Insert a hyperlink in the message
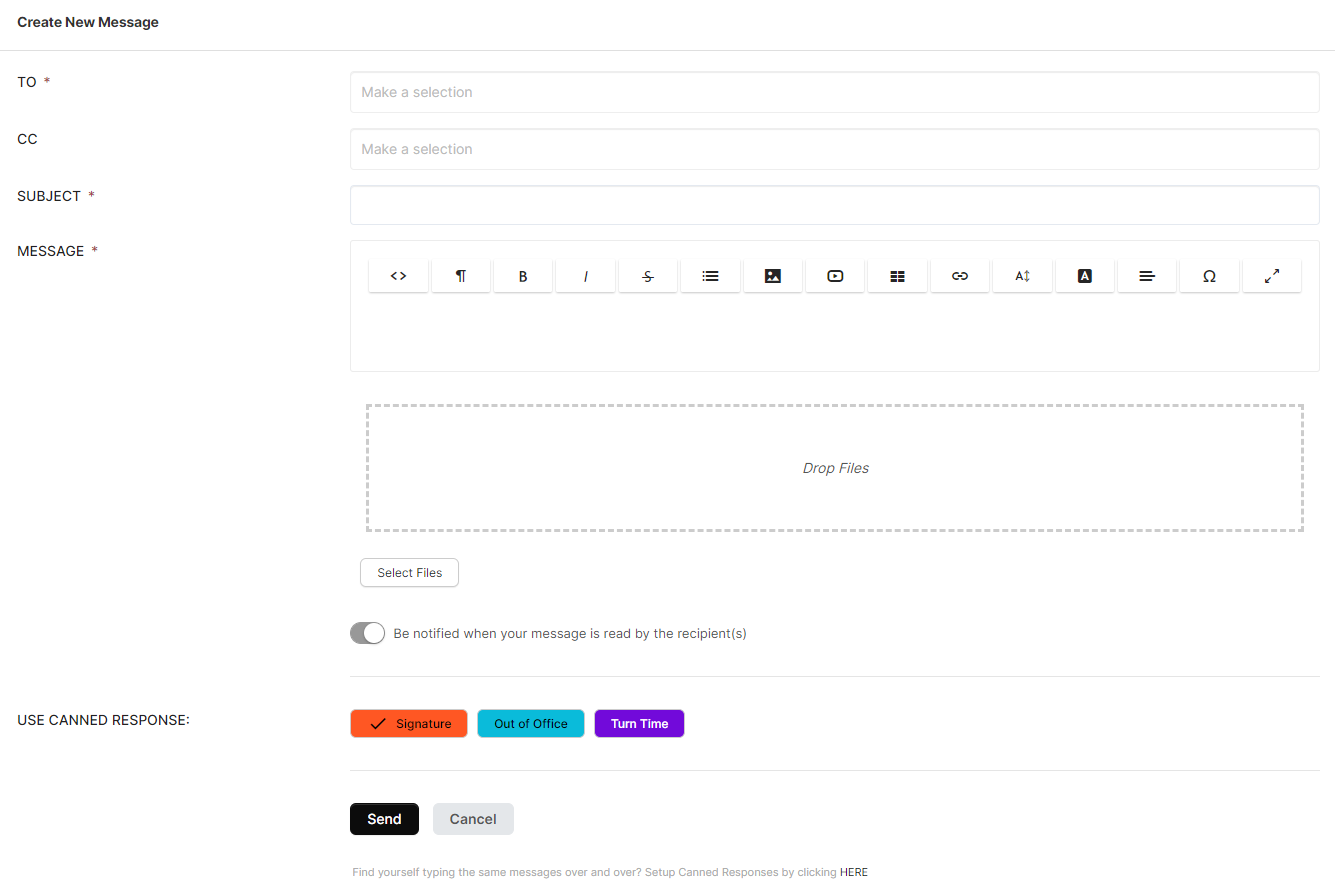1335x894 pixels. coord(960,276)
